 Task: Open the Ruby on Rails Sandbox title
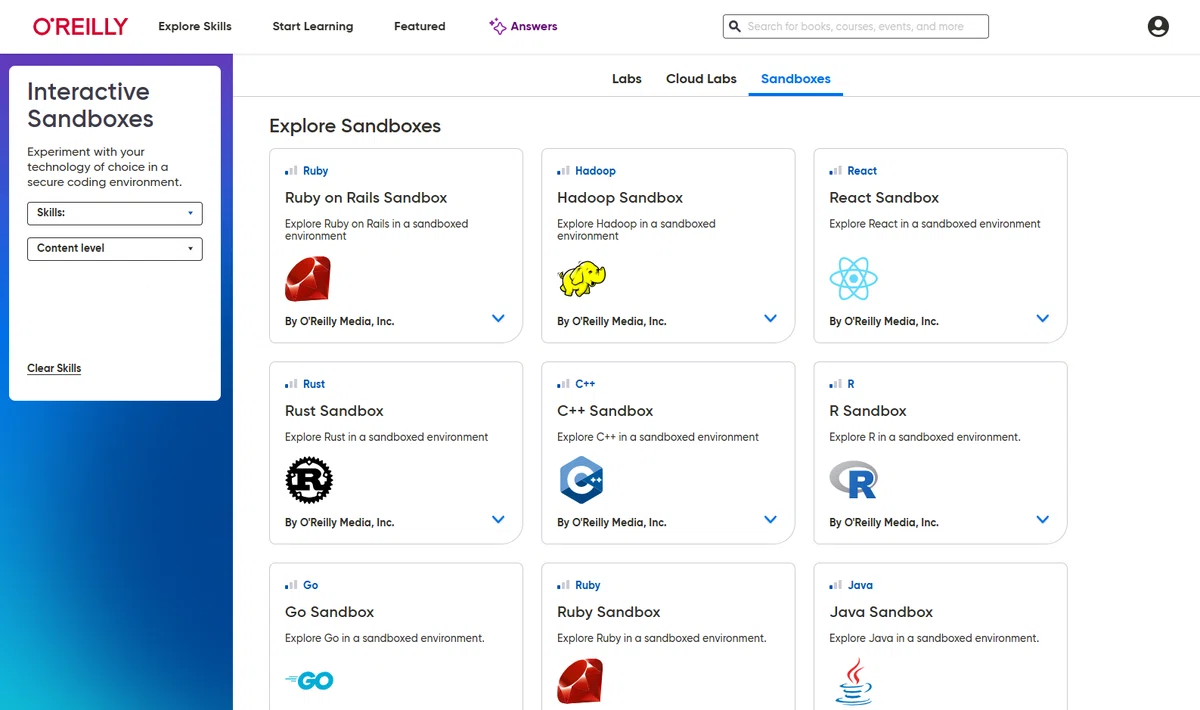click(366, 198)
